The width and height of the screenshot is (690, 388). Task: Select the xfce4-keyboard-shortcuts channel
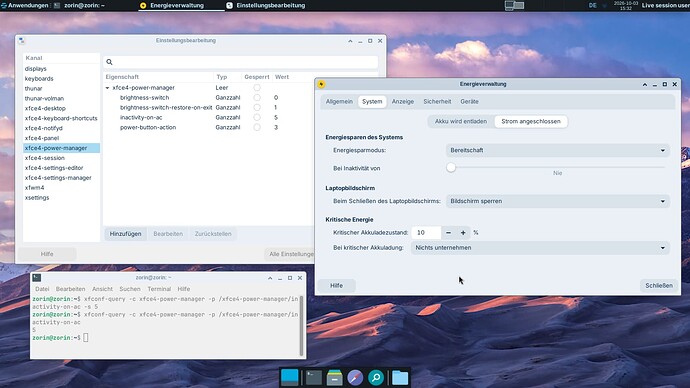coord(61,118)
